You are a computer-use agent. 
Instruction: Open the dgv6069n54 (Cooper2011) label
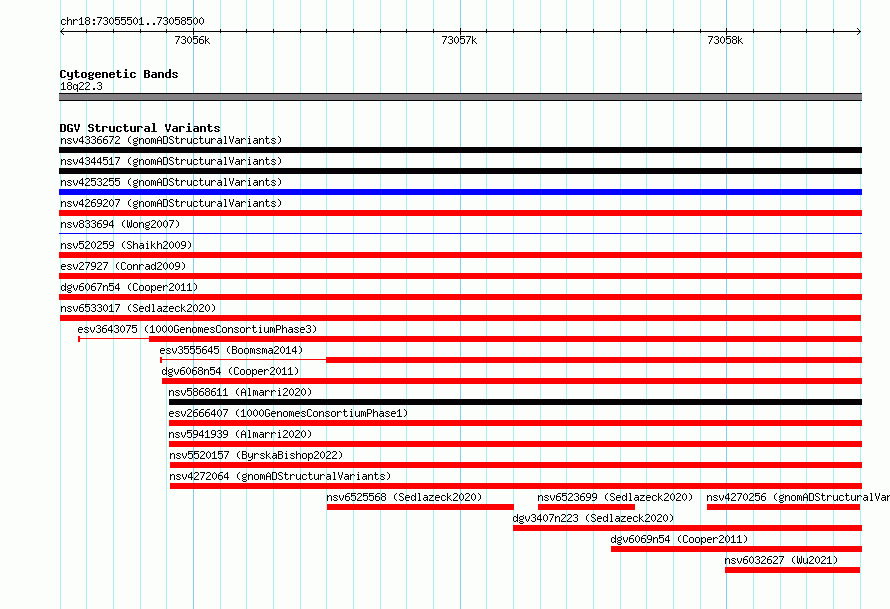pyautogui.click(x=679, y=539)
